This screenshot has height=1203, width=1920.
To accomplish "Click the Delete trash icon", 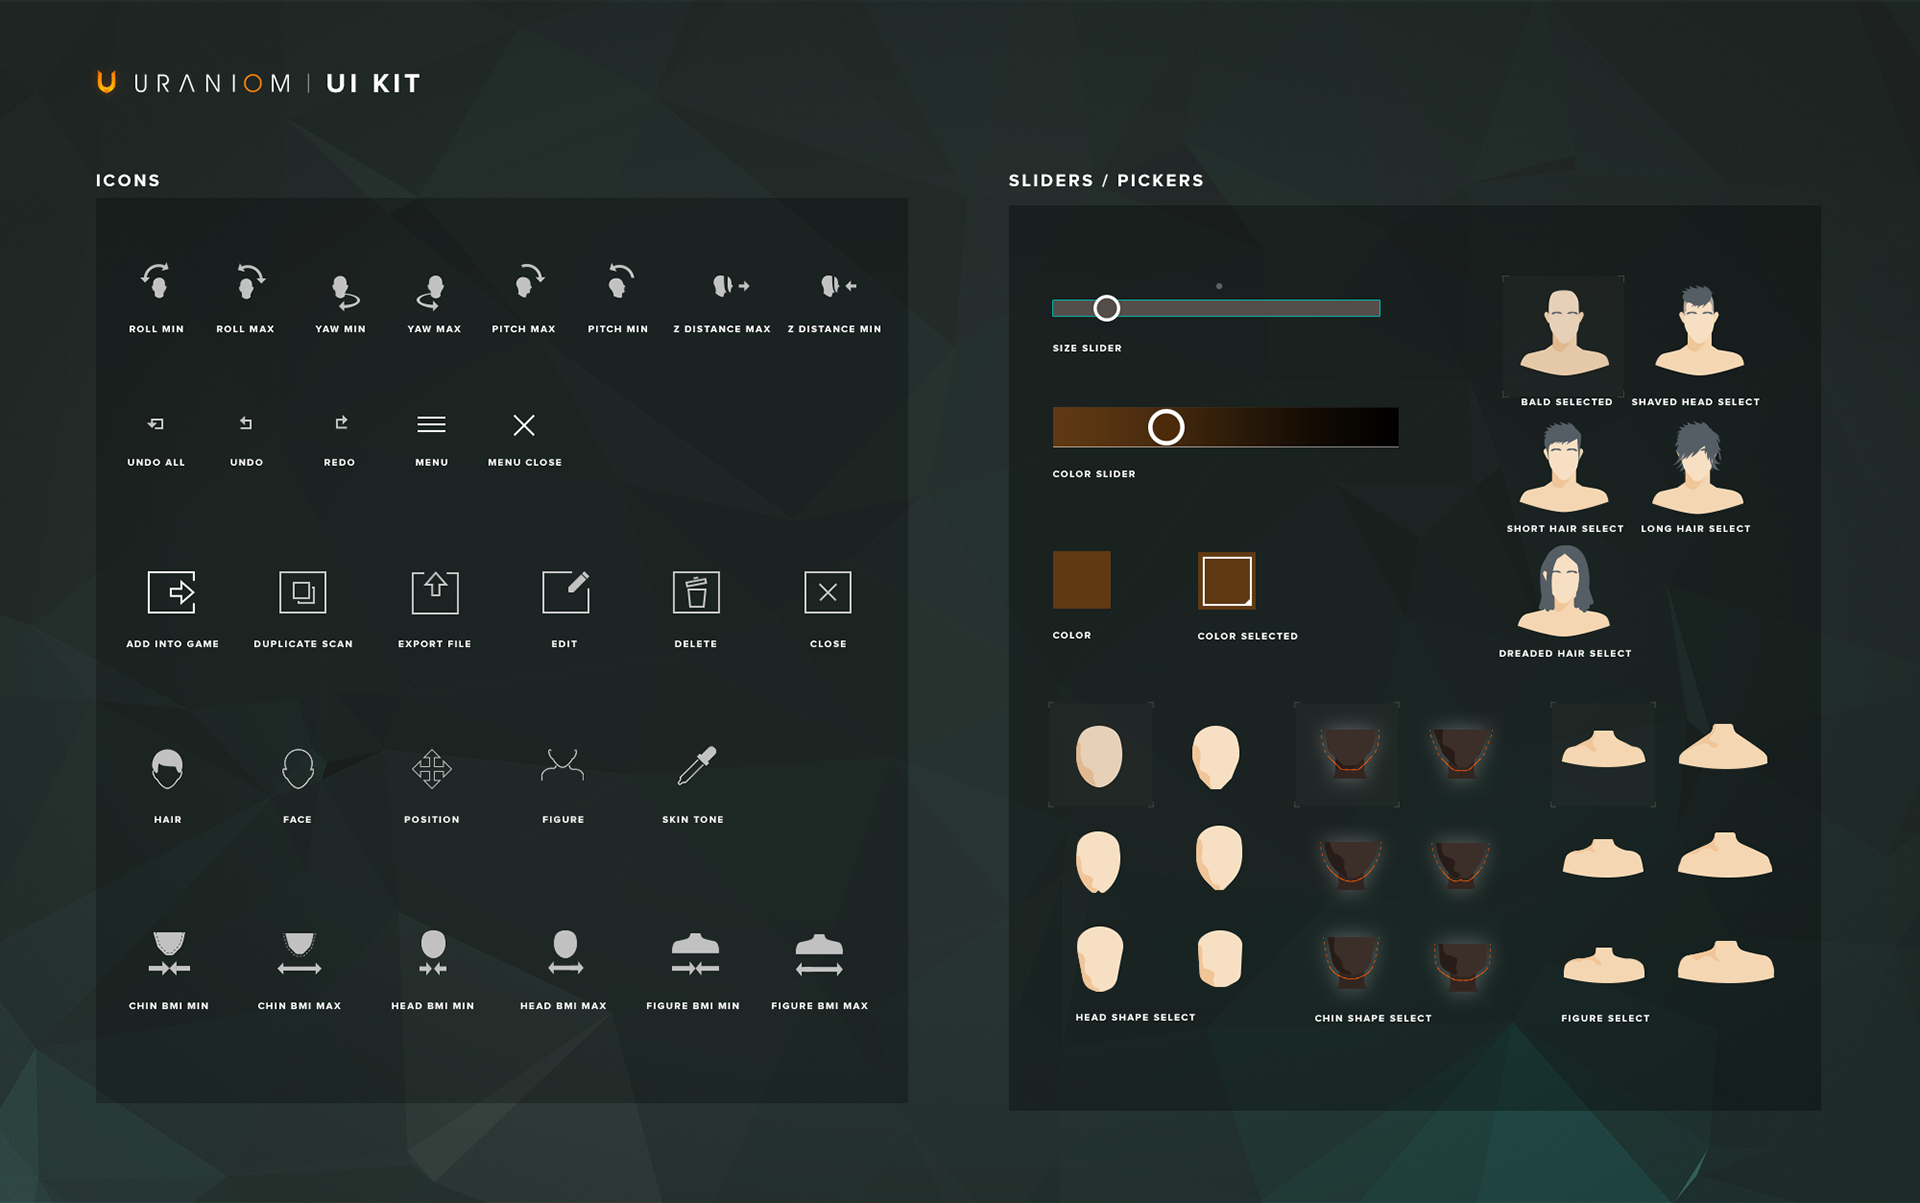I will pyautogui.click(x=696, y=592).
